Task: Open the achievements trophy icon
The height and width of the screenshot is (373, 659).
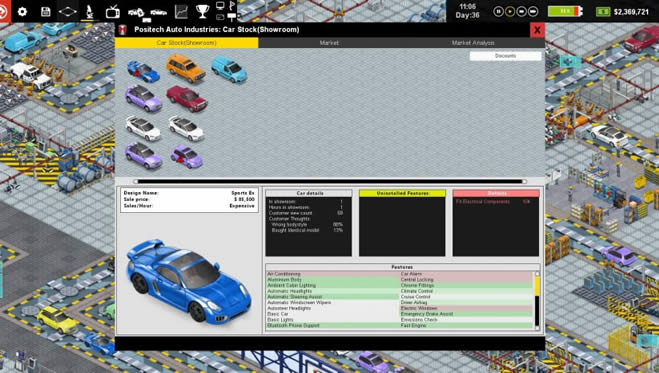Action: coord(203,11)
